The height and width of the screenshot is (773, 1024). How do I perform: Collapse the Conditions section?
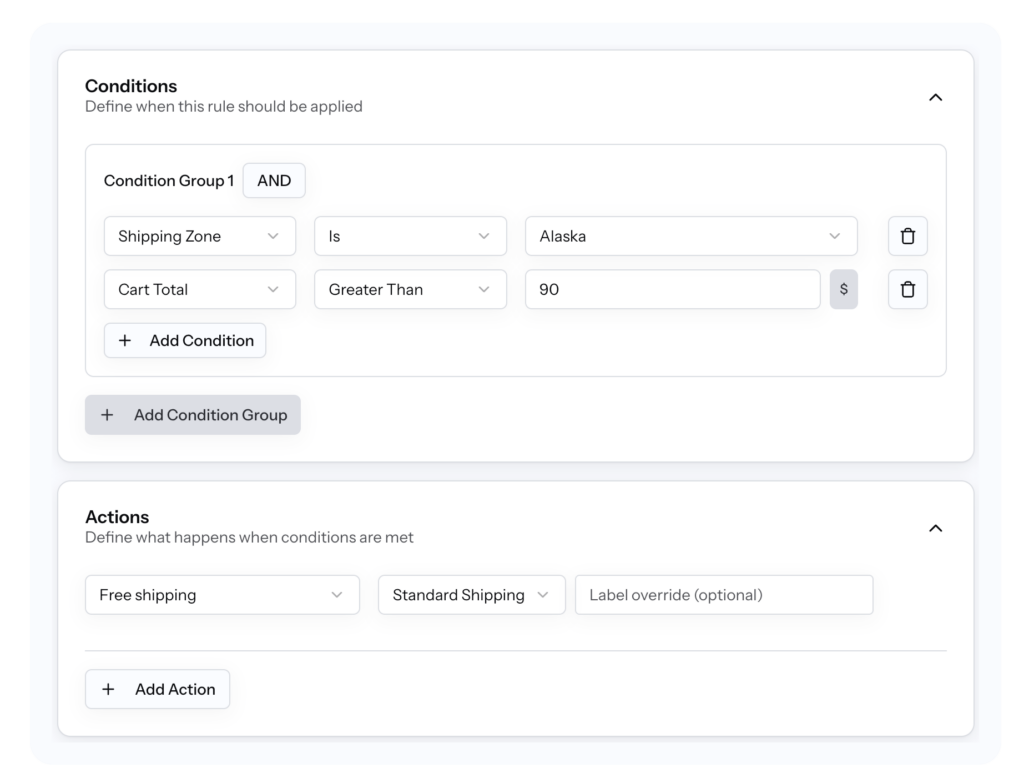(936, 97)
